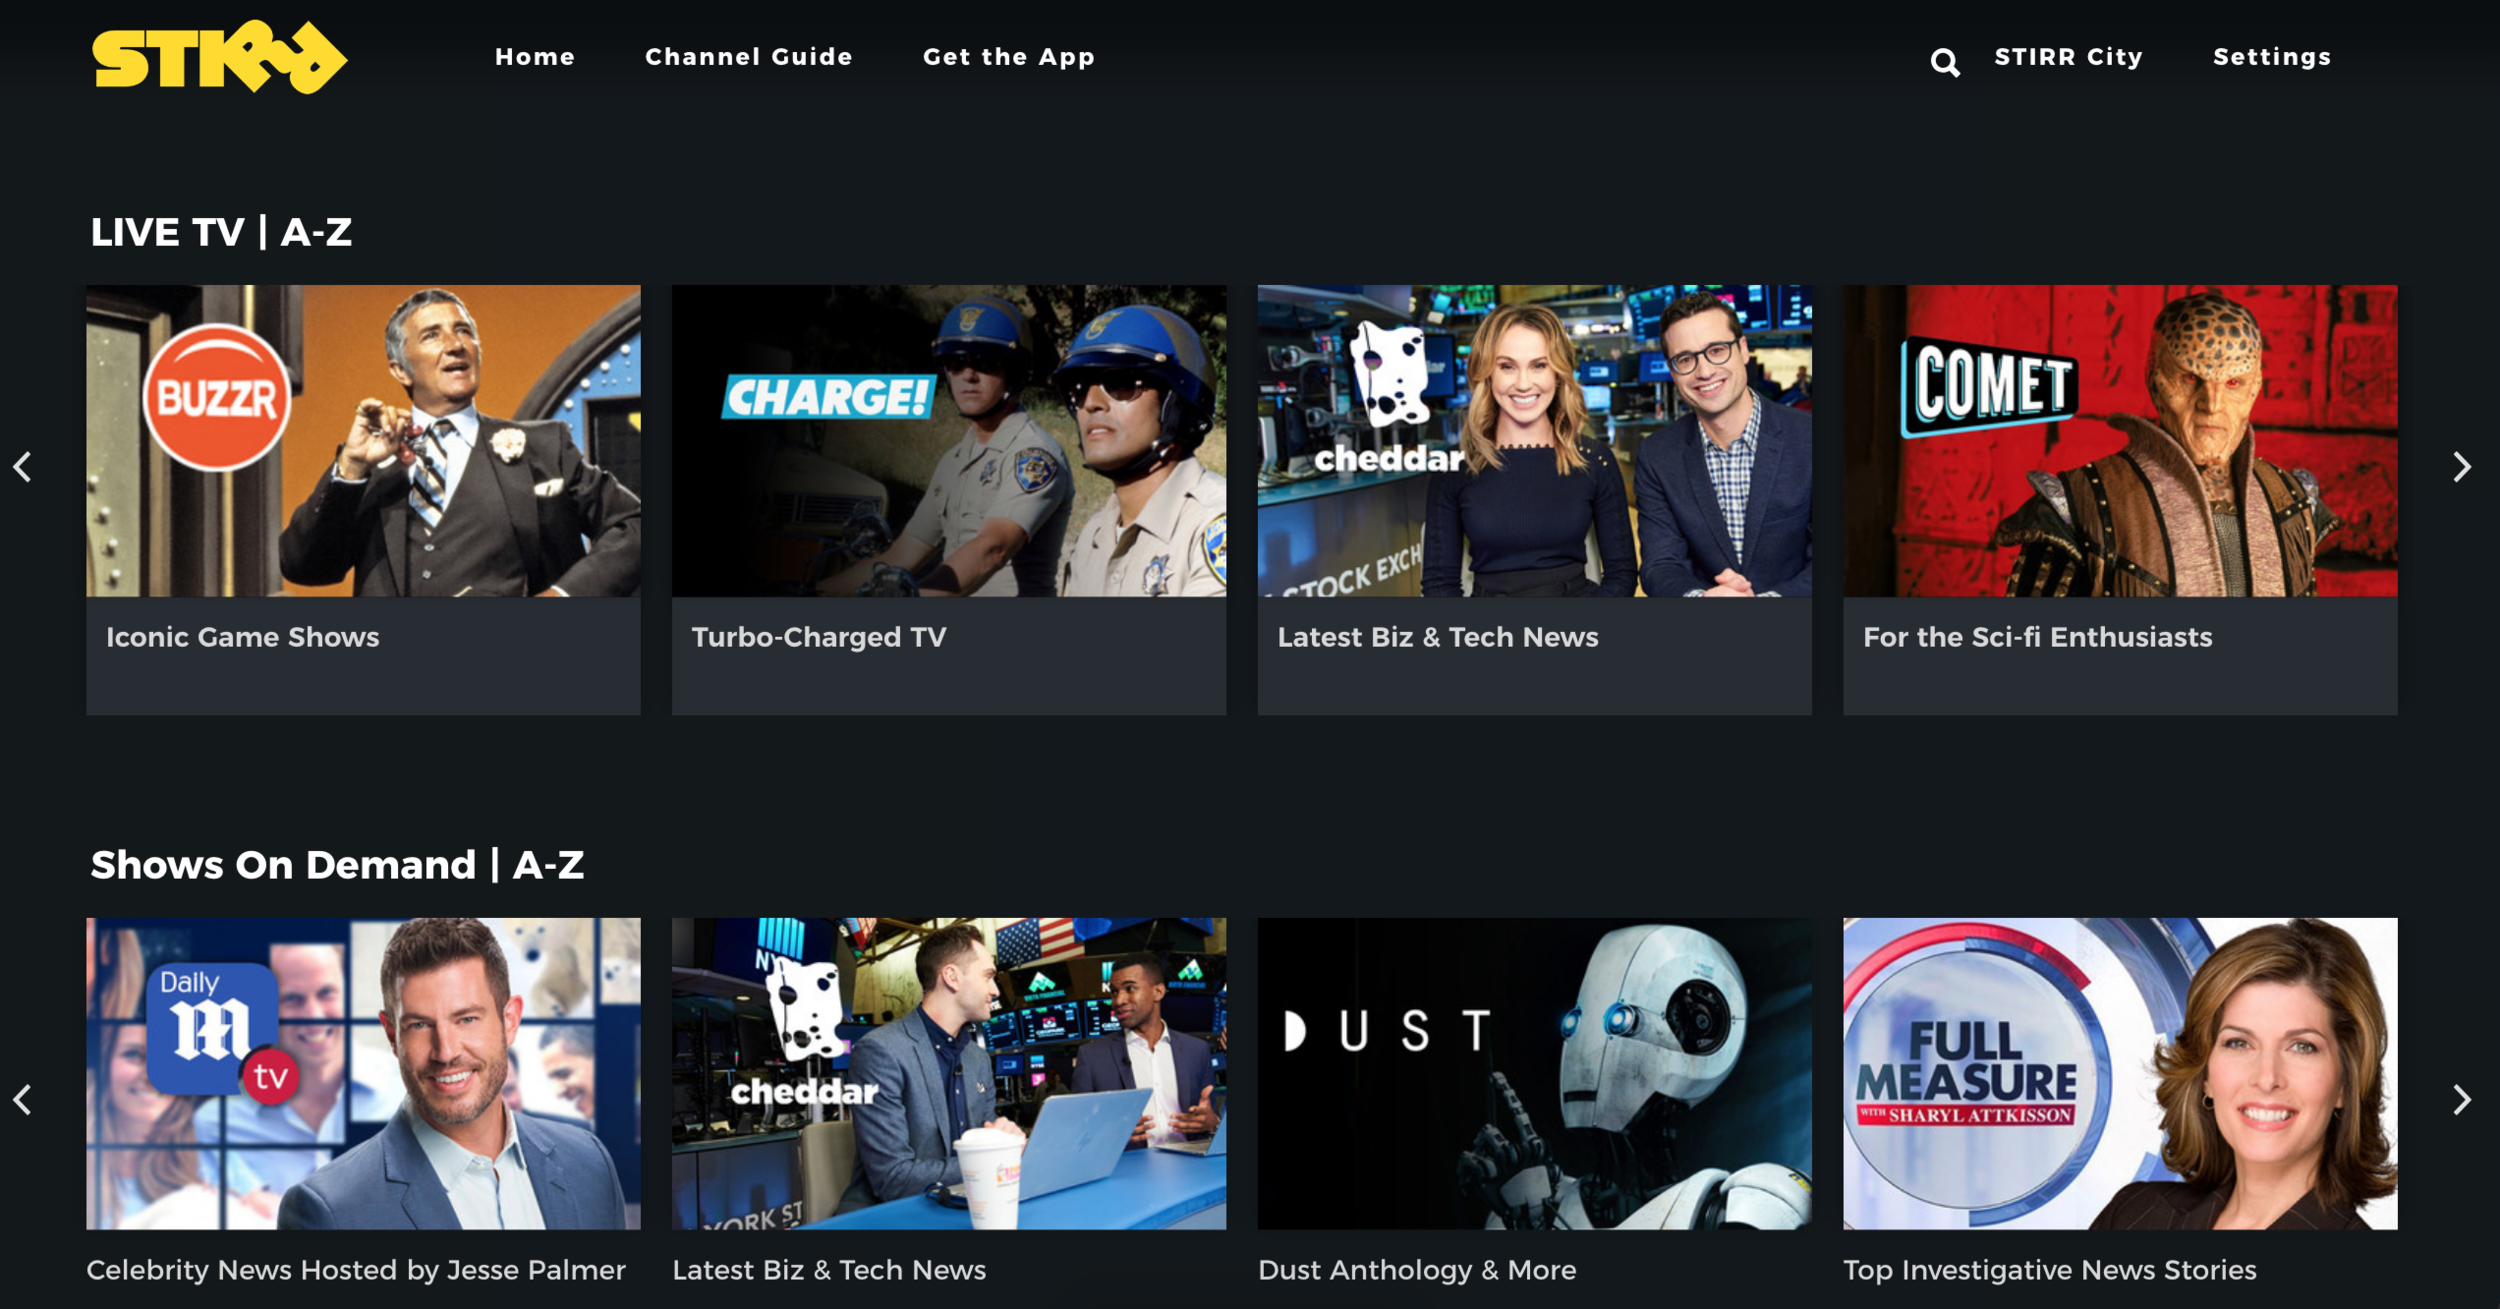
Task: Click Celebrity News Hosted by Jesse Palmer
Action: pos(356,1270)
